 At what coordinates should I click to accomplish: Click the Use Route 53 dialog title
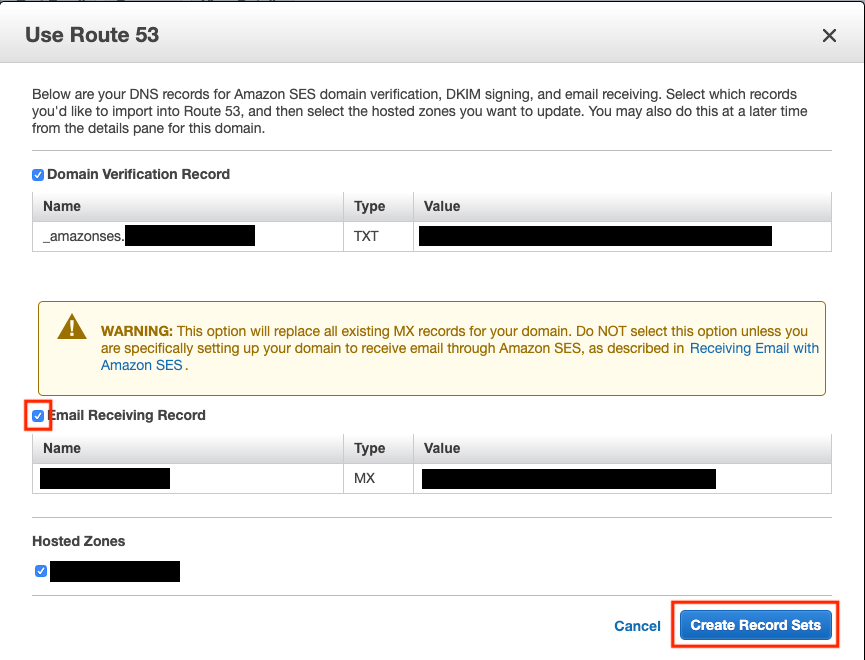91,34
